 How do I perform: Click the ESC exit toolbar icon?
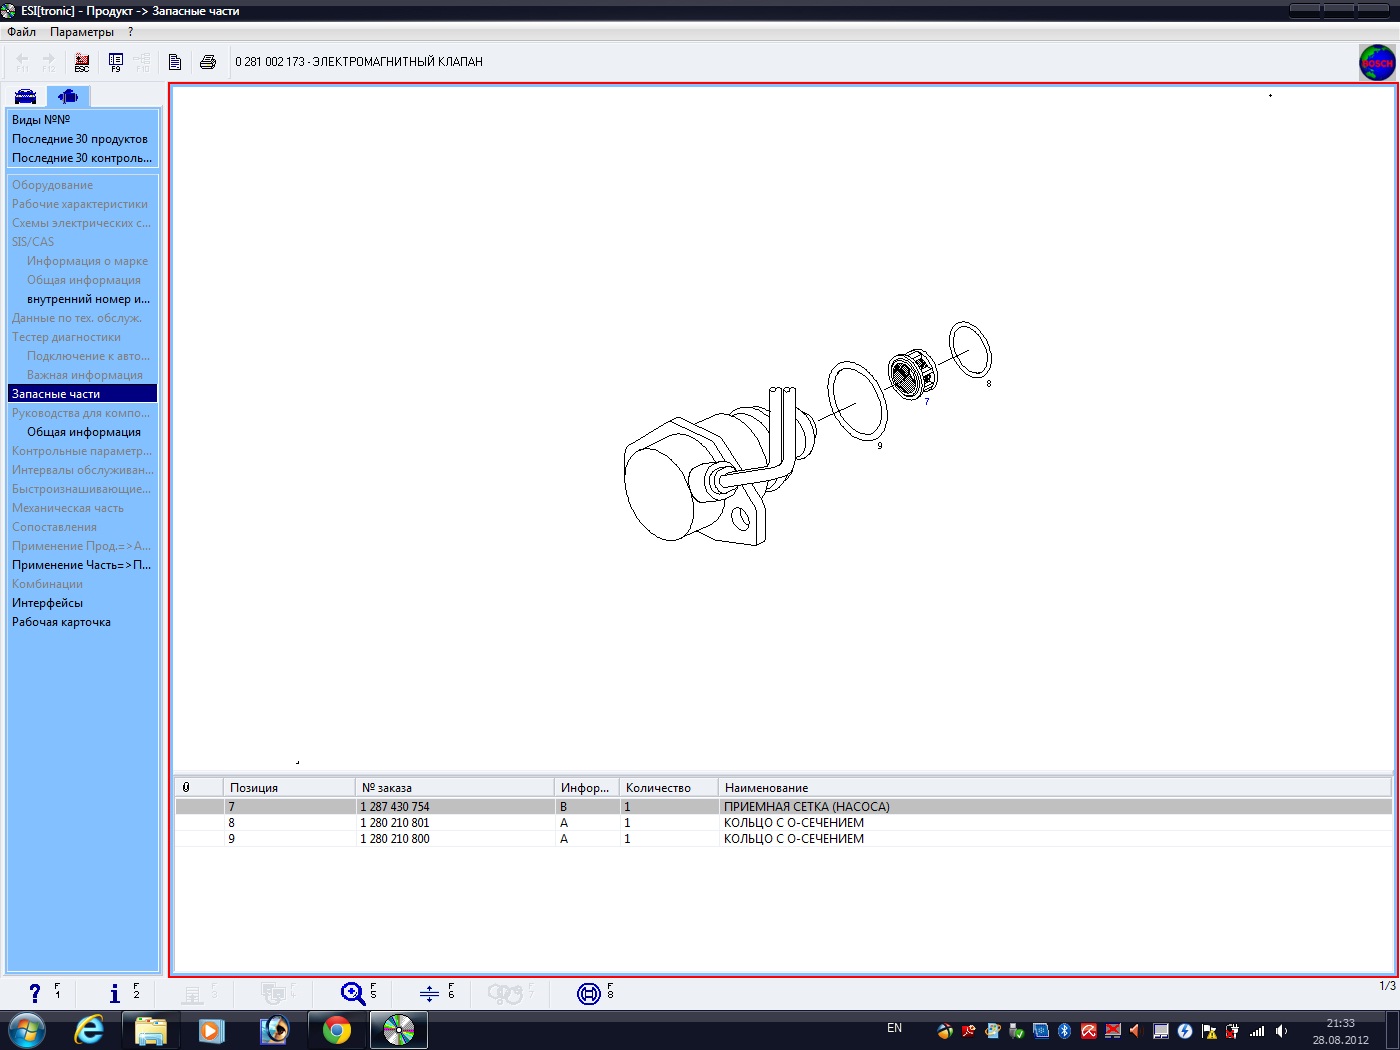tap(82, 62)
